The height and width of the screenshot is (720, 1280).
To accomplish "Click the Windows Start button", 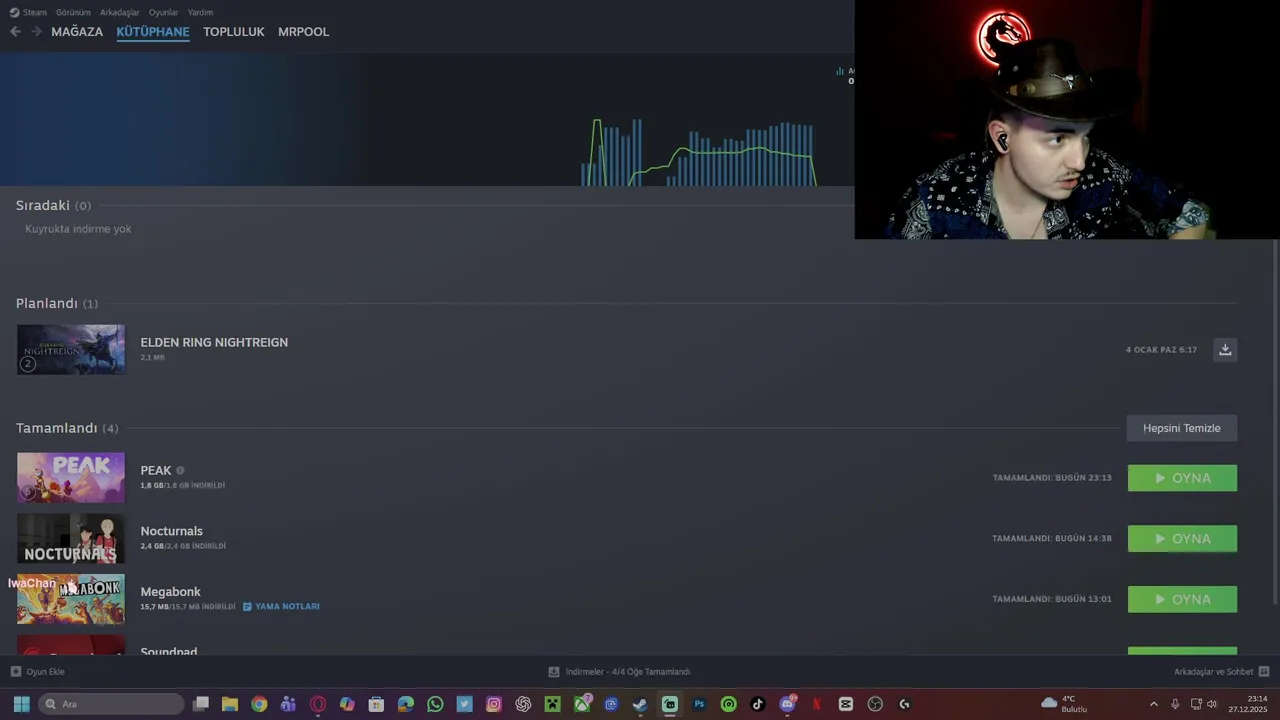I will pyautogui.click(x=21, y=704).
